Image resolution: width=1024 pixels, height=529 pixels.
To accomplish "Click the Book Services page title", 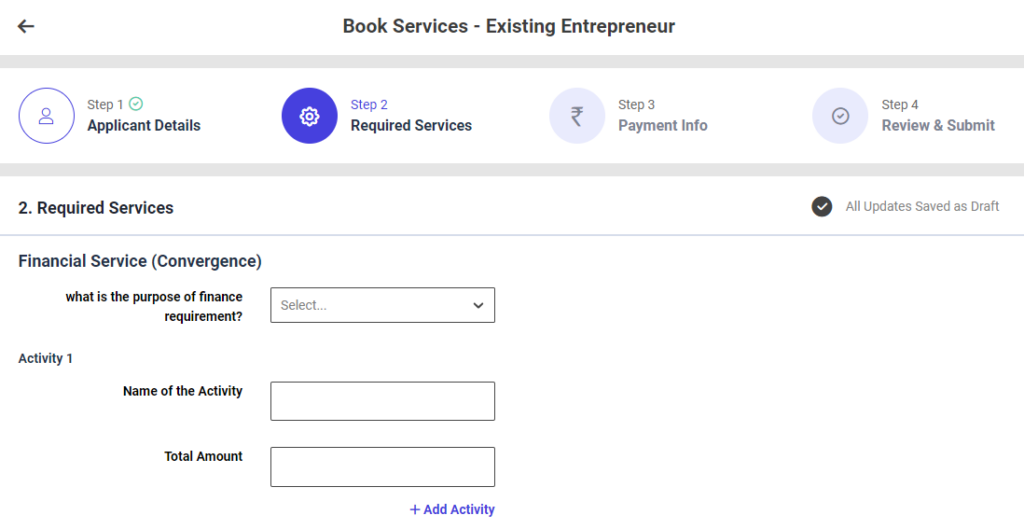I will coord(508,26).
